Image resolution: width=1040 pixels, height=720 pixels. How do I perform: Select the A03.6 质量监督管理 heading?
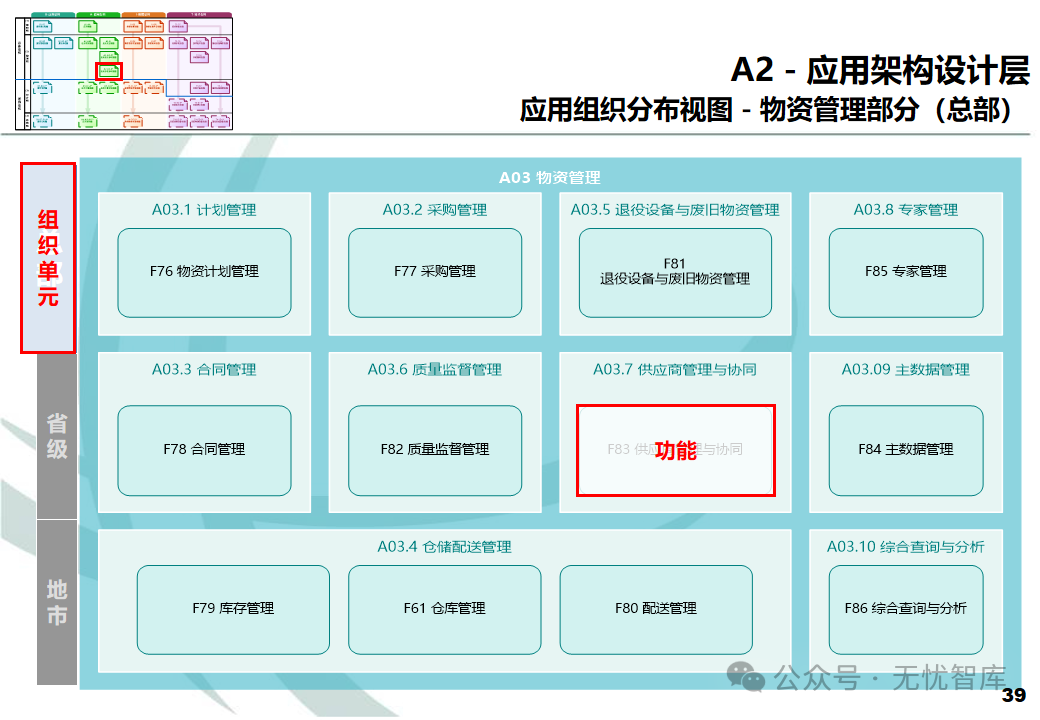point(434,369)
